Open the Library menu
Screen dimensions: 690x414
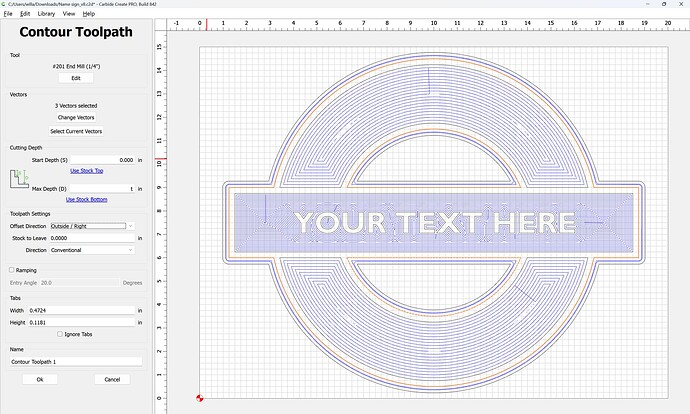(x=46, y=14)
